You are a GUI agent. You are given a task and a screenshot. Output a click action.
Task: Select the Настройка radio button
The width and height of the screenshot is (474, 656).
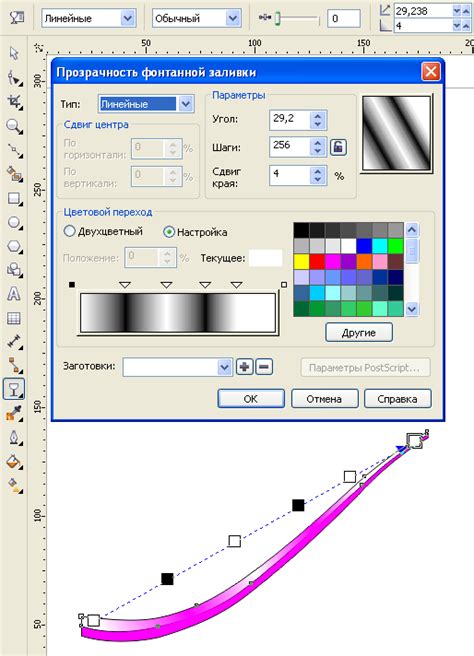[x=169, y=232]
